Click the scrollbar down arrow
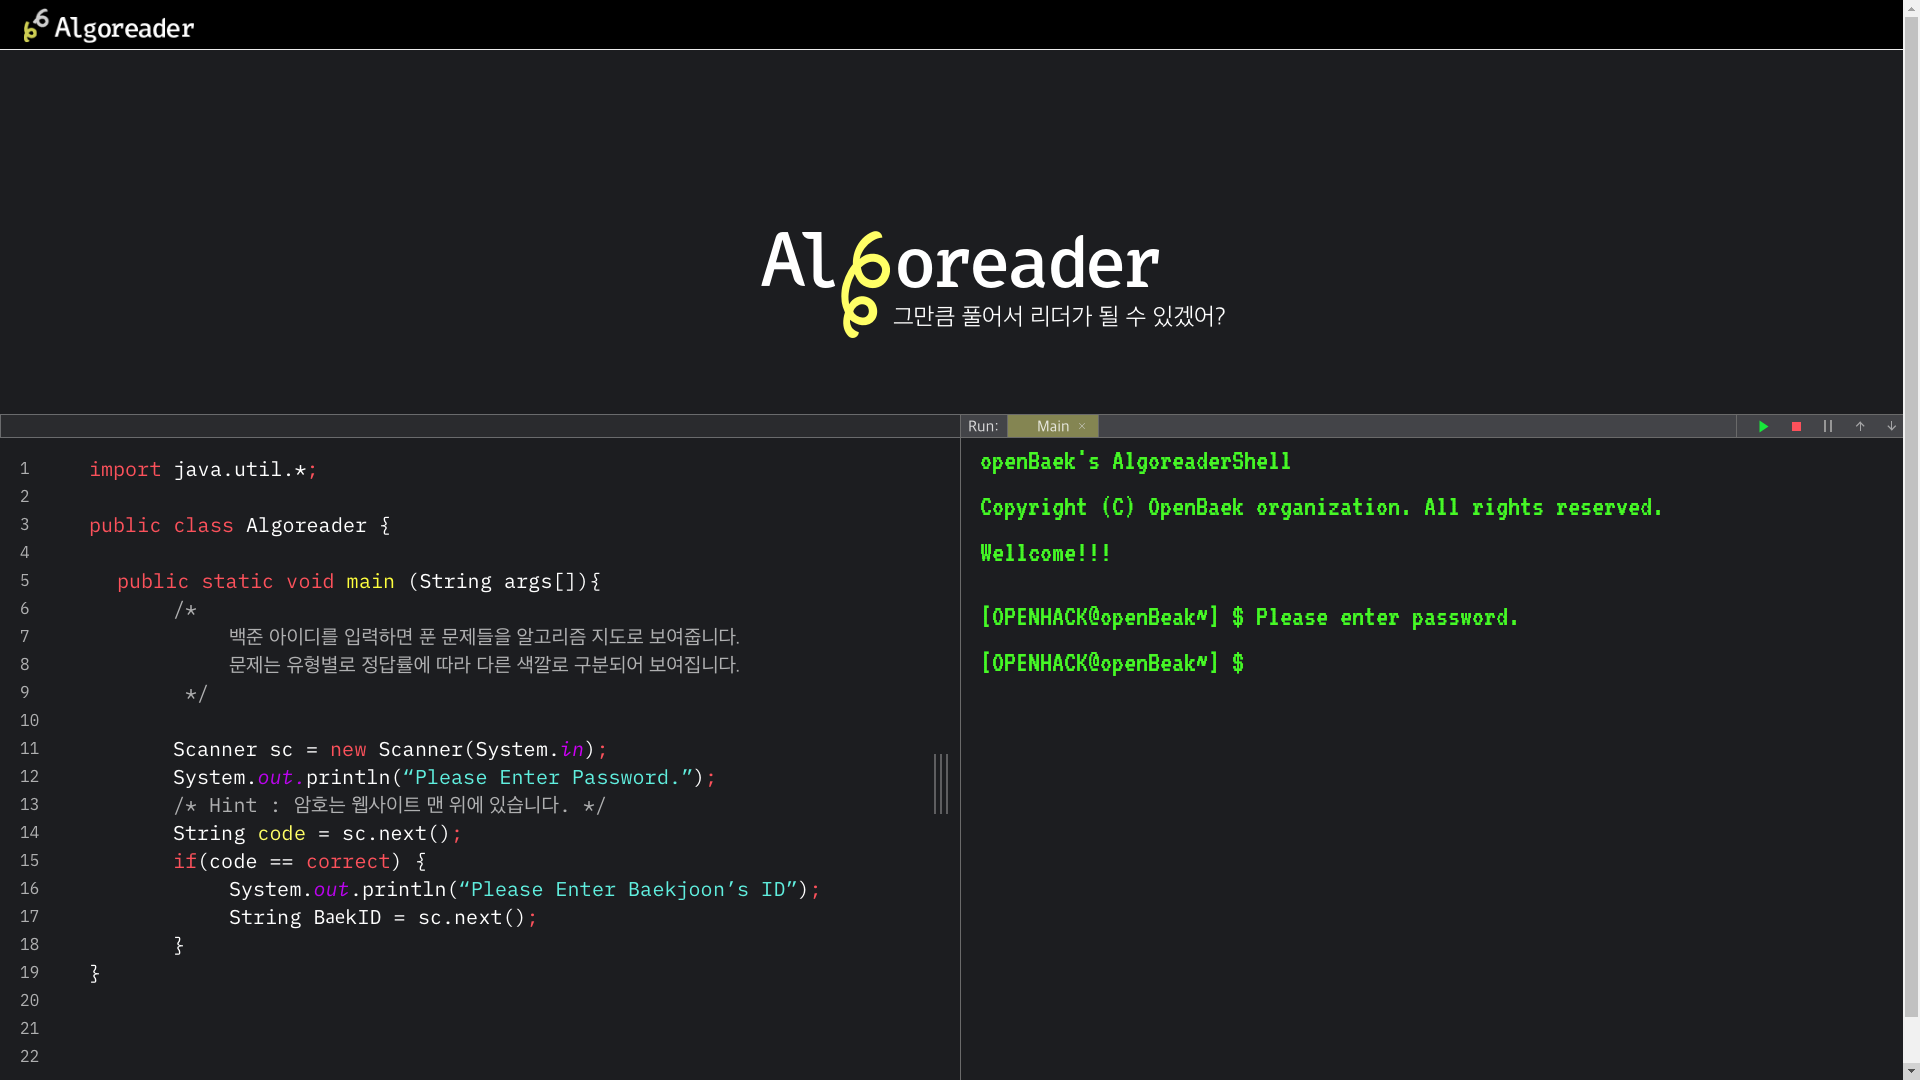The width and height of the screenshot is (1920, 1080). [1911, 1071]
